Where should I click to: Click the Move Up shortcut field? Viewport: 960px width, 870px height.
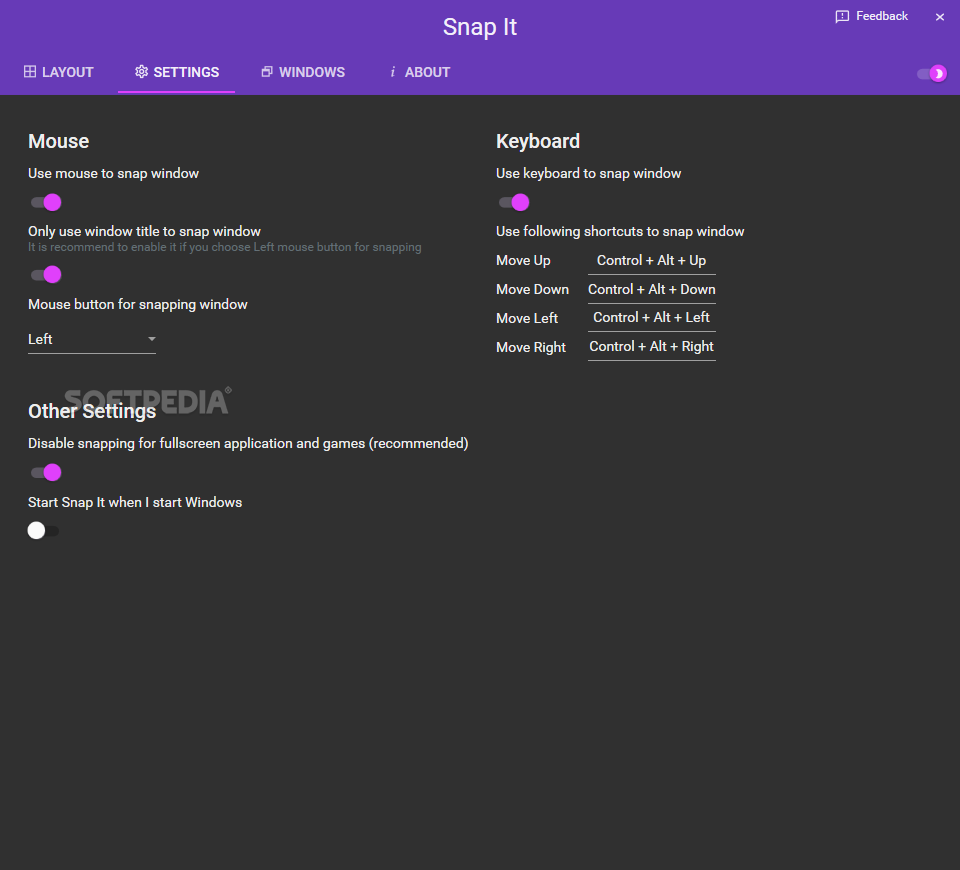[651, 261]
